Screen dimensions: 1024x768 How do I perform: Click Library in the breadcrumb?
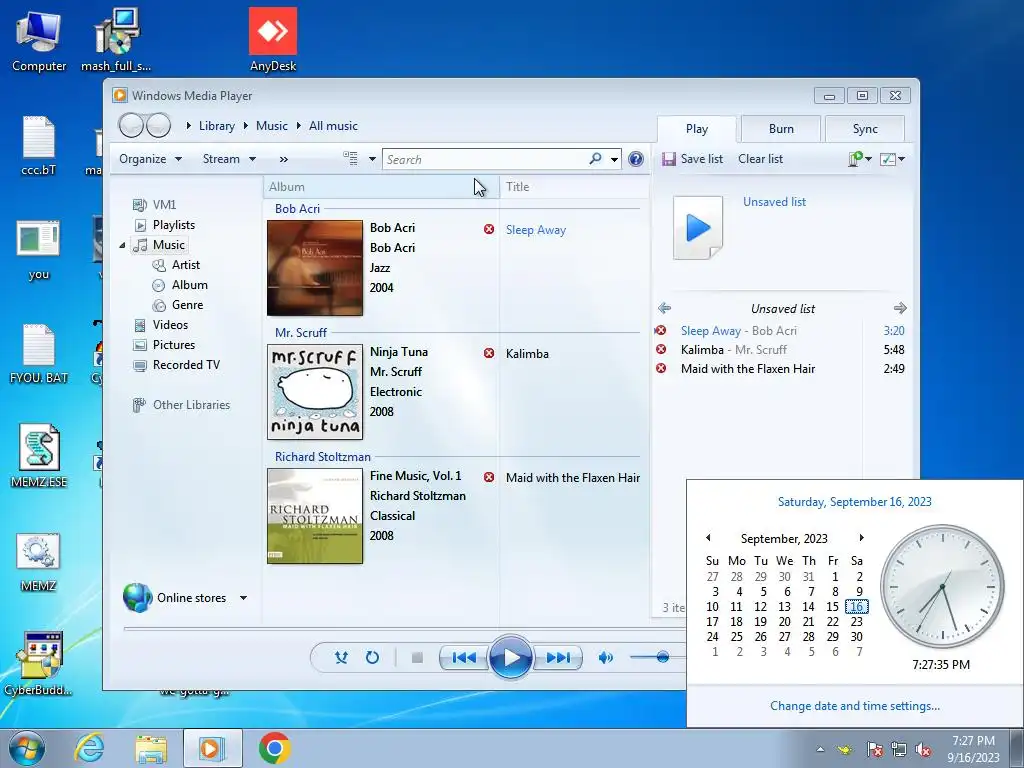(x=217, y=126)
